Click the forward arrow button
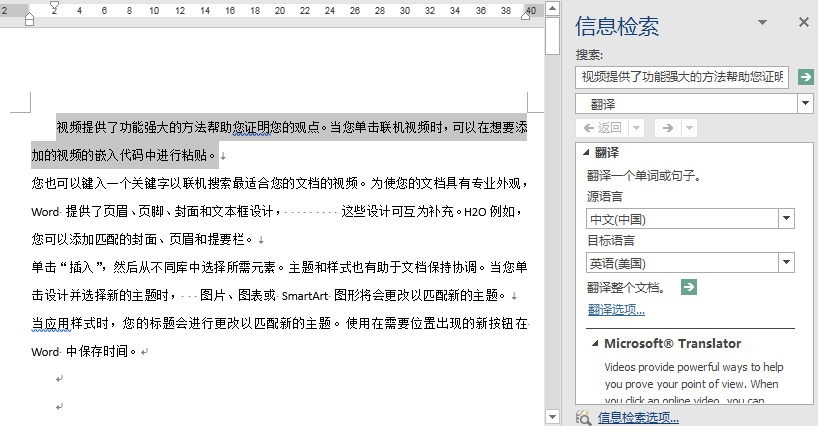Viewport: 818px width, 426px height. point(667,128)
